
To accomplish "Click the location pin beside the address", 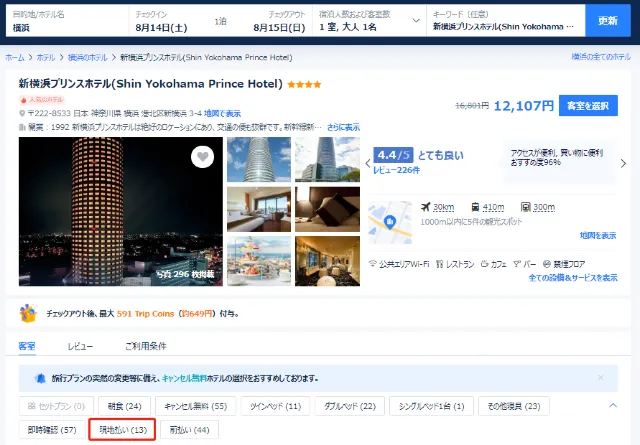I will point(22,113).
